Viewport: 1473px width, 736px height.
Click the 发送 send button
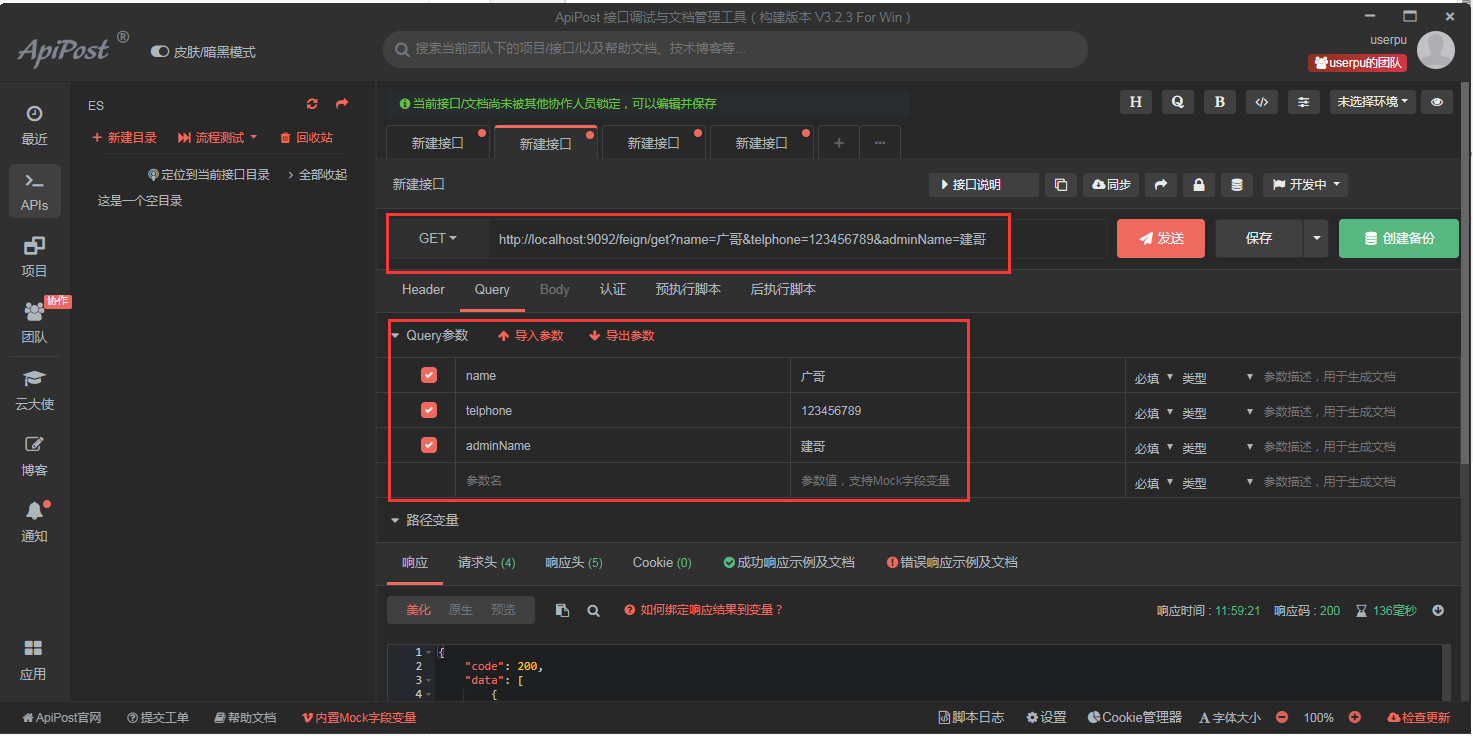(x=1160, y=238)
